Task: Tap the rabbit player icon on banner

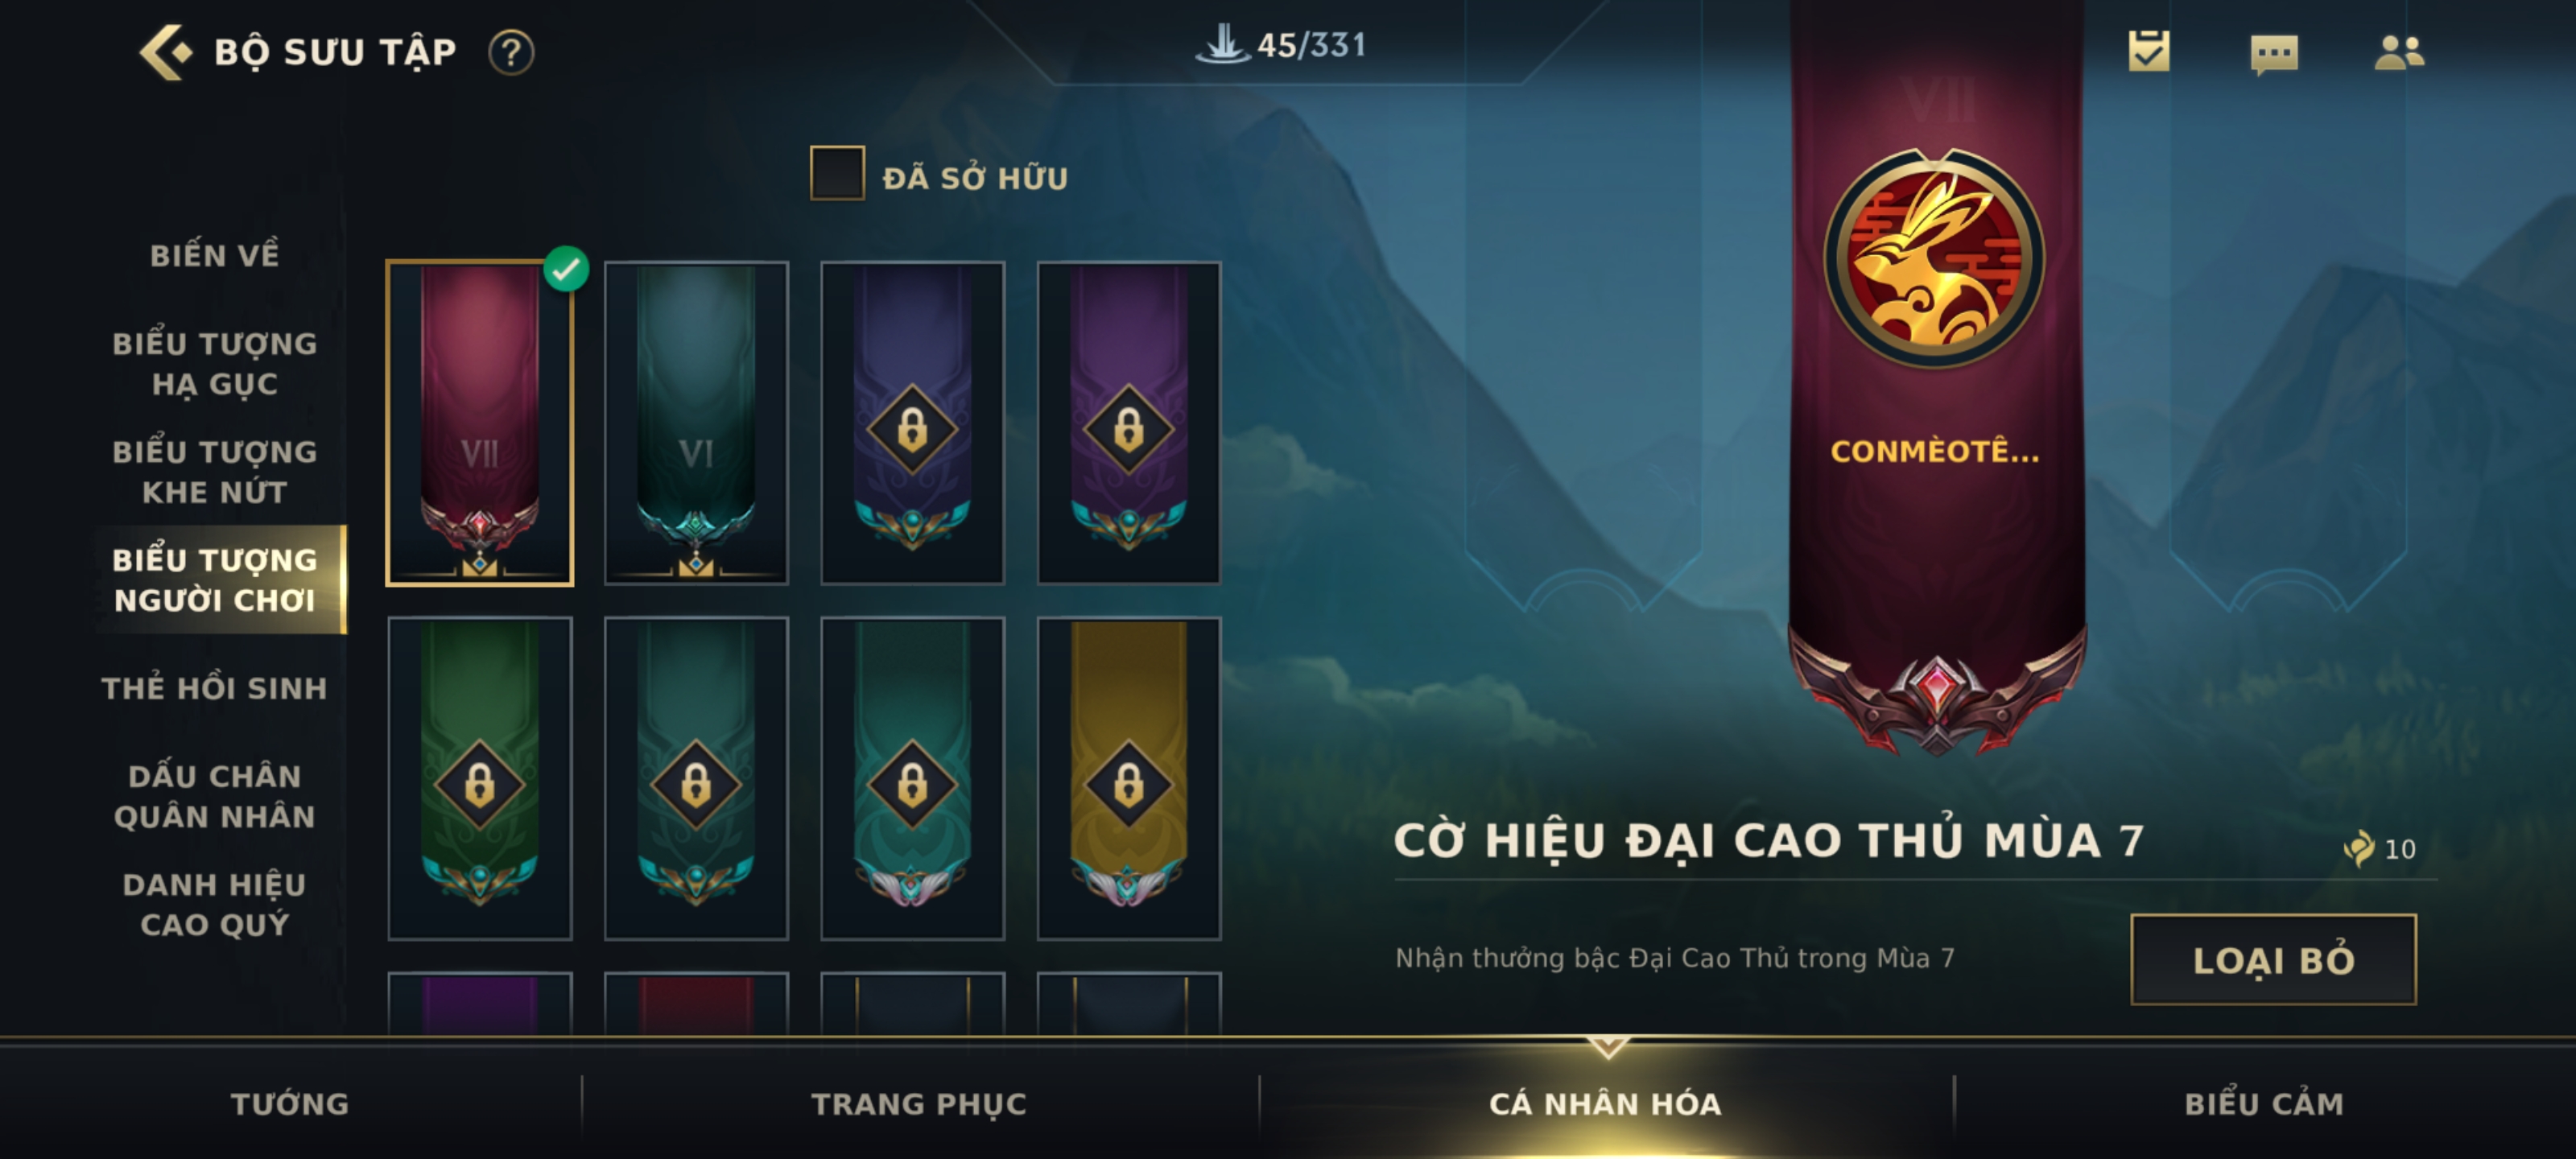Action: (1935, 259)
